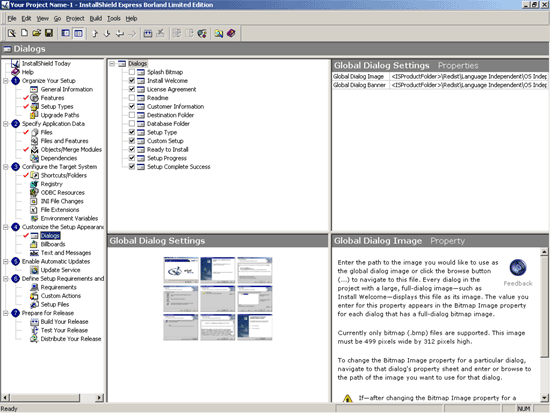Viewport: 550px width, 413px height.
Task: Collapse Specify Application Data section
Action: coord(6,124)
